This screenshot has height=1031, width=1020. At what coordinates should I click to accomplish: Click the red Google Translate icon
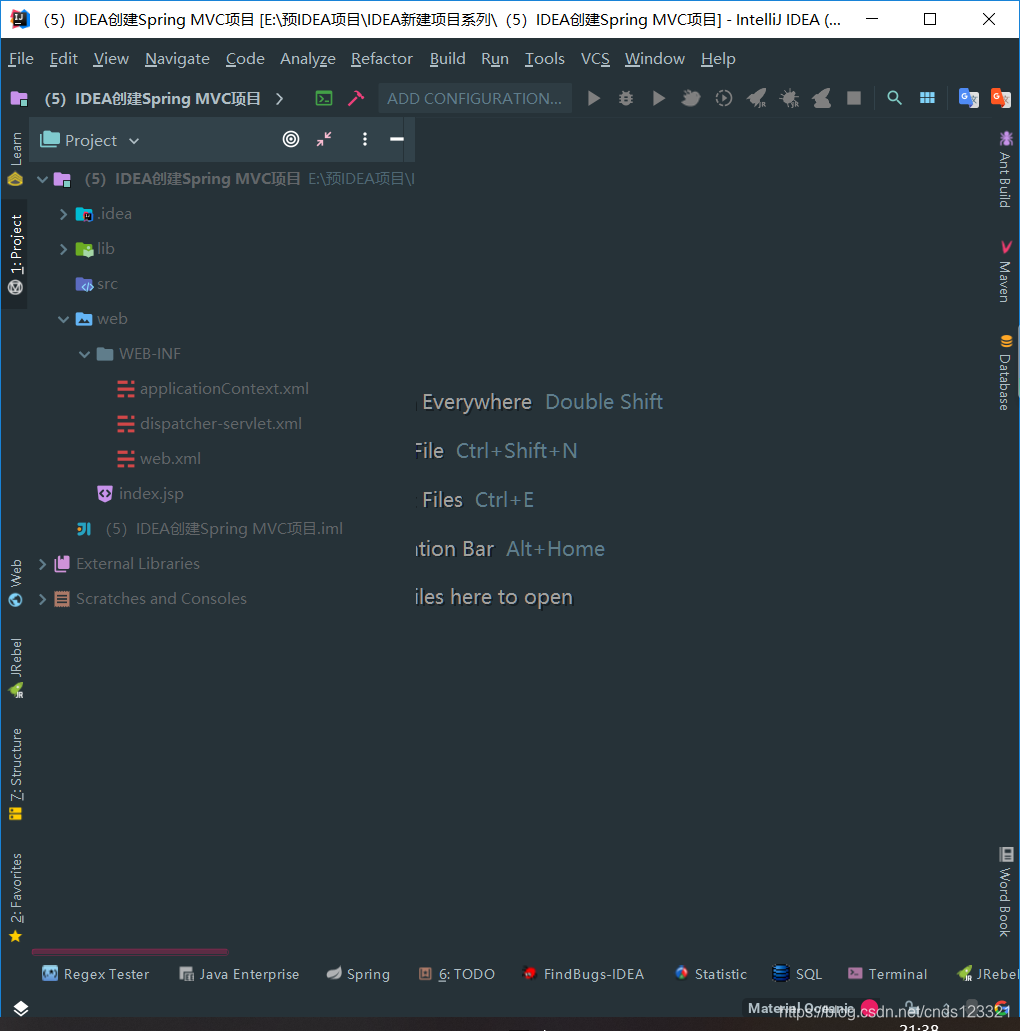point(1000,99)
